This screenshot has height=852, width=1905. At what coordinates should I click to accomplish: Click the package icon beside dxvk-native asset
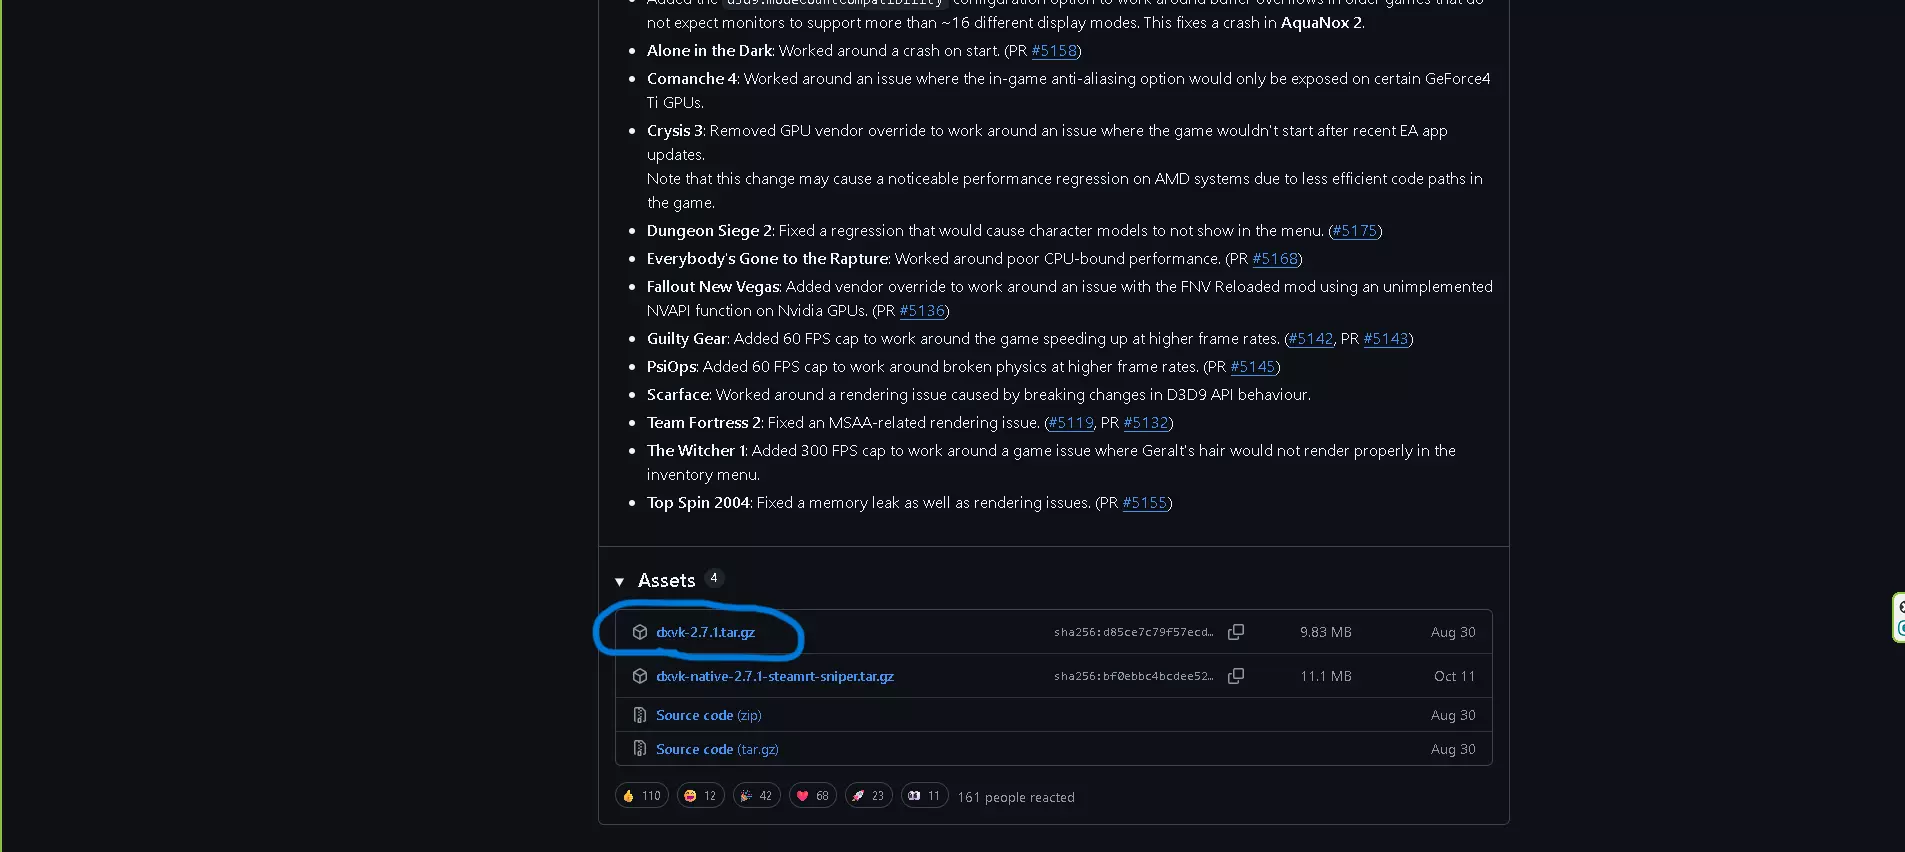640,676
